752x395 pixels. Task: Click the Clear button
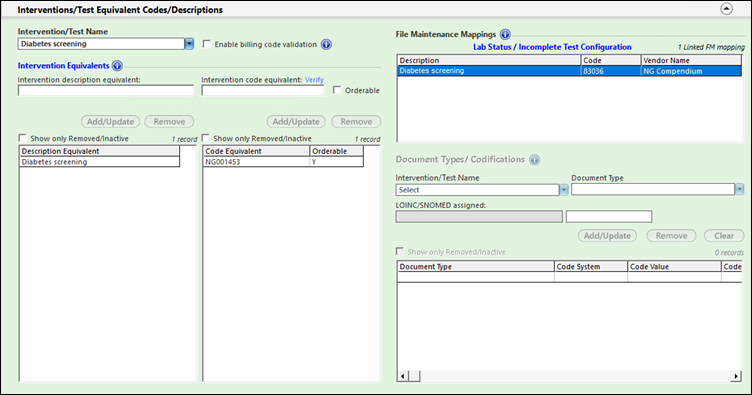pyautogui.click(x=724, y=236)
